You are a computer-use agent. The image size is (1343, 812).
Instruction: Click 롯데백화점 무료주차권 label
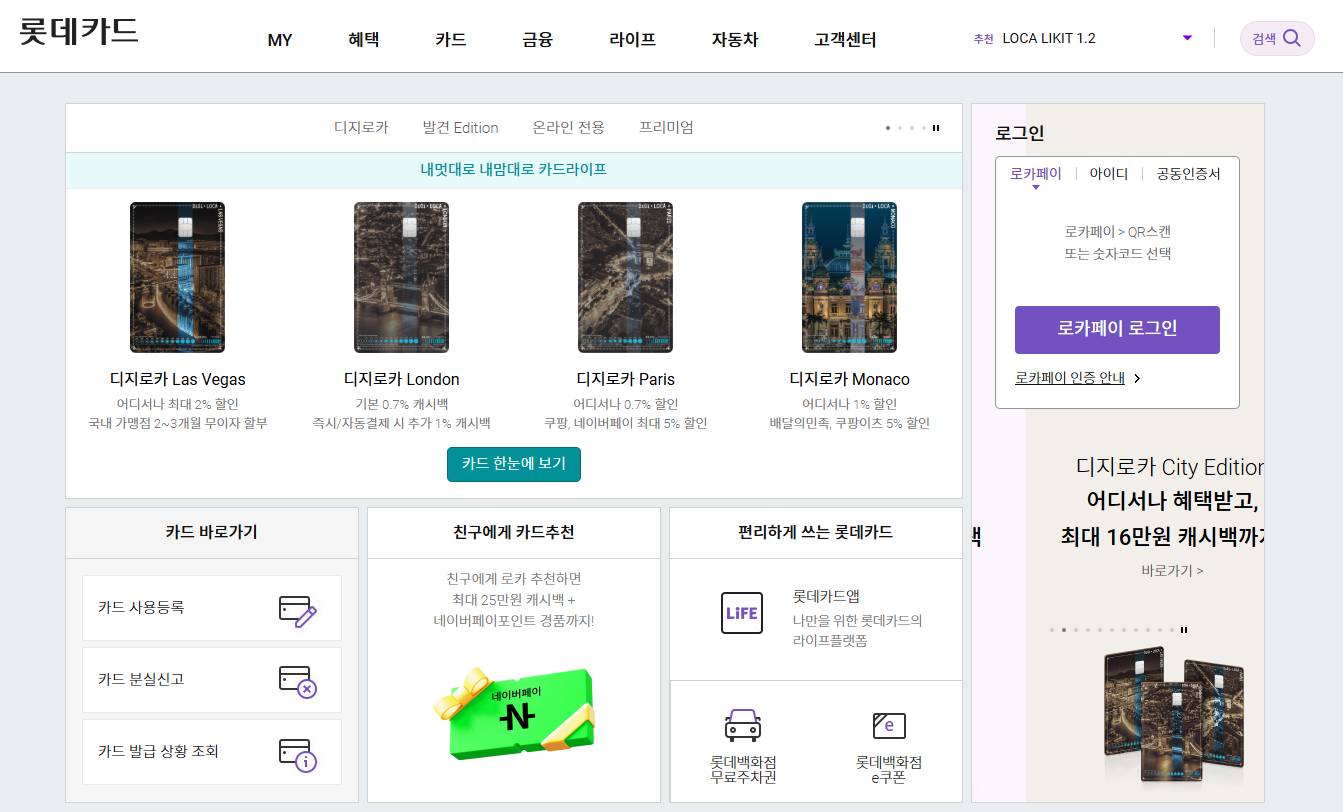(x=742, y=769)
